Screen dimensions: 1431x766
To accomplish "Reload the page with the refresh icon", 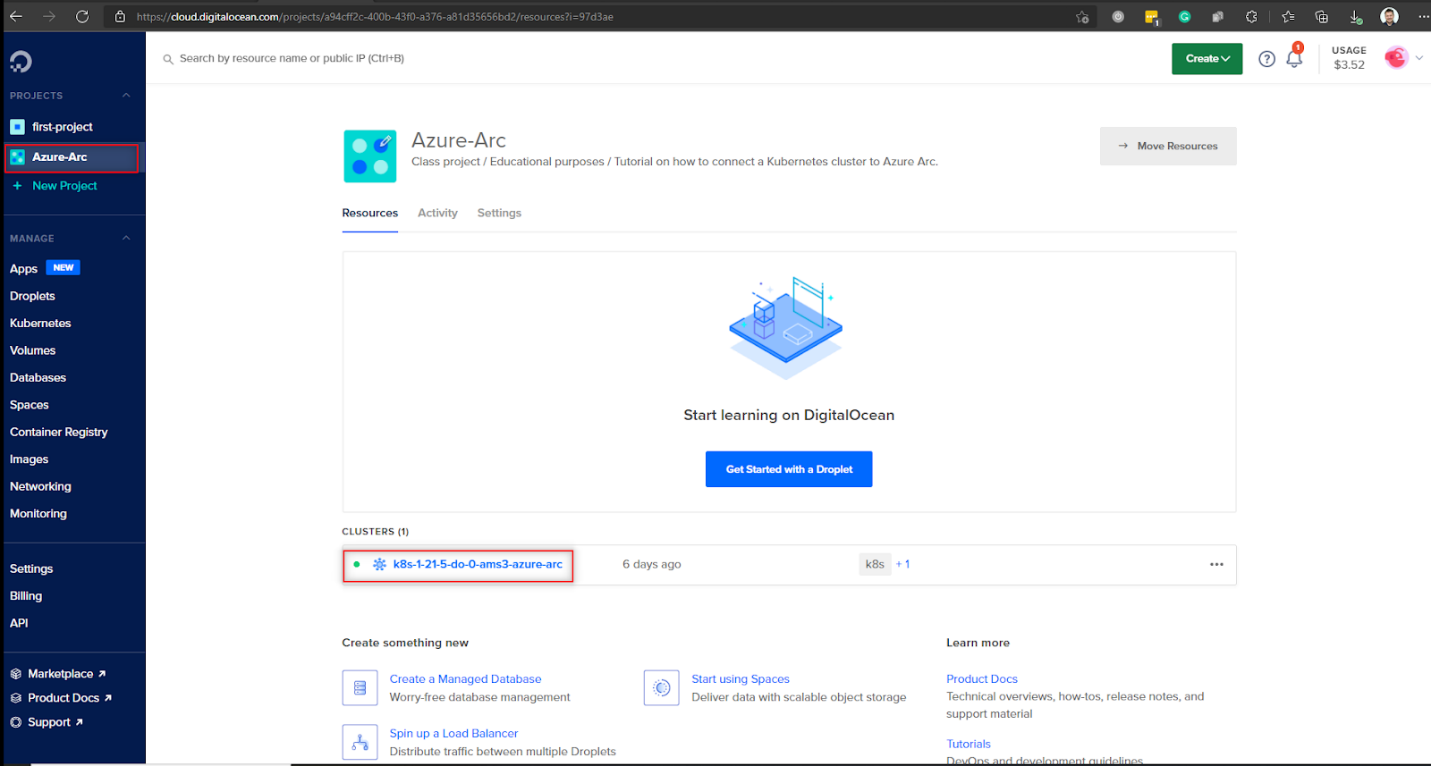I will [82, 16].
